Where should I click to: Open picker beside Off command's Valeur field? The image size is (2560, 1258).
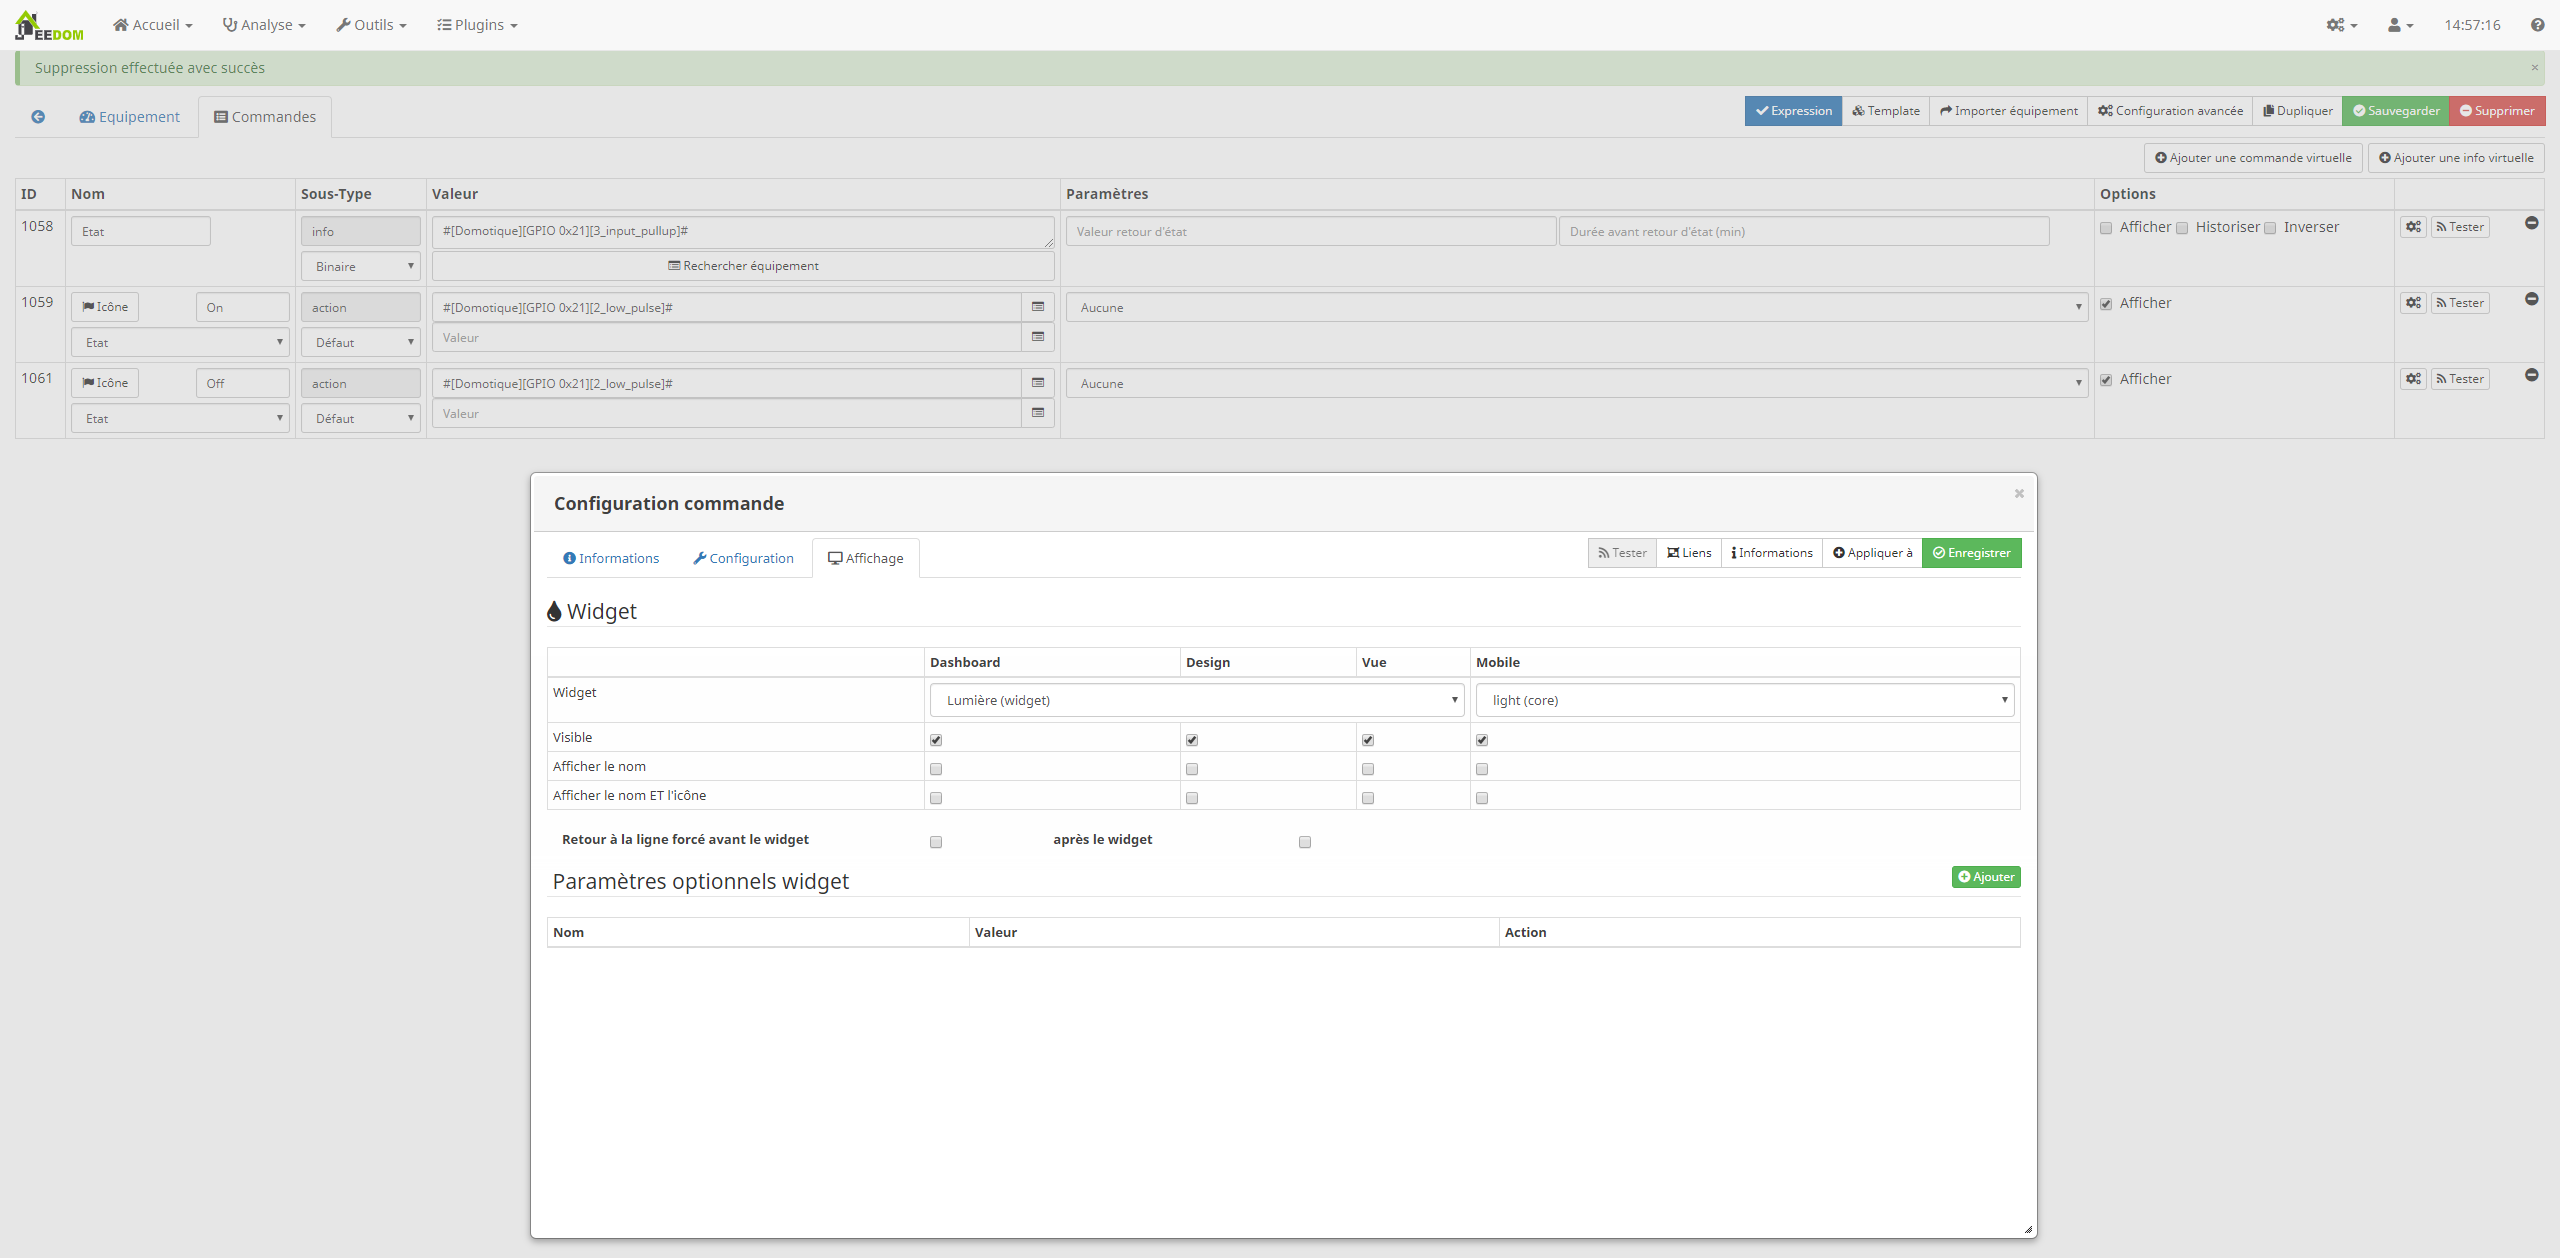click(1038, 413)
